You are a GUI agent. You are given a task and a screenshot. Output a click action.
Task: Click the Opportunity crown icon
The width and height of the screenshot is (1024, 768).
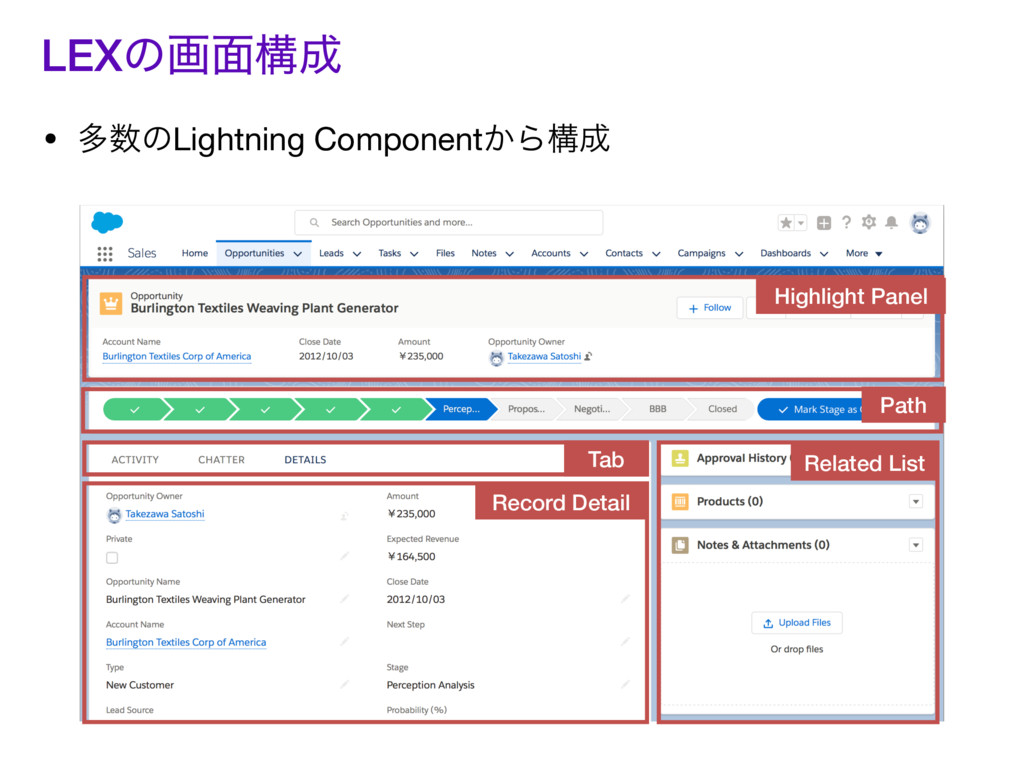tap(111, 304)
